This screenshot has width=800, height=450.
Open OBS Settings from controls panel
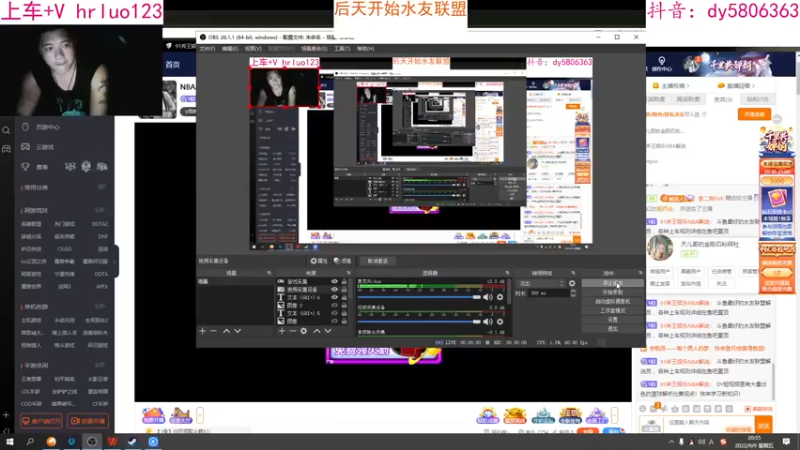click(x=612, y=320)
